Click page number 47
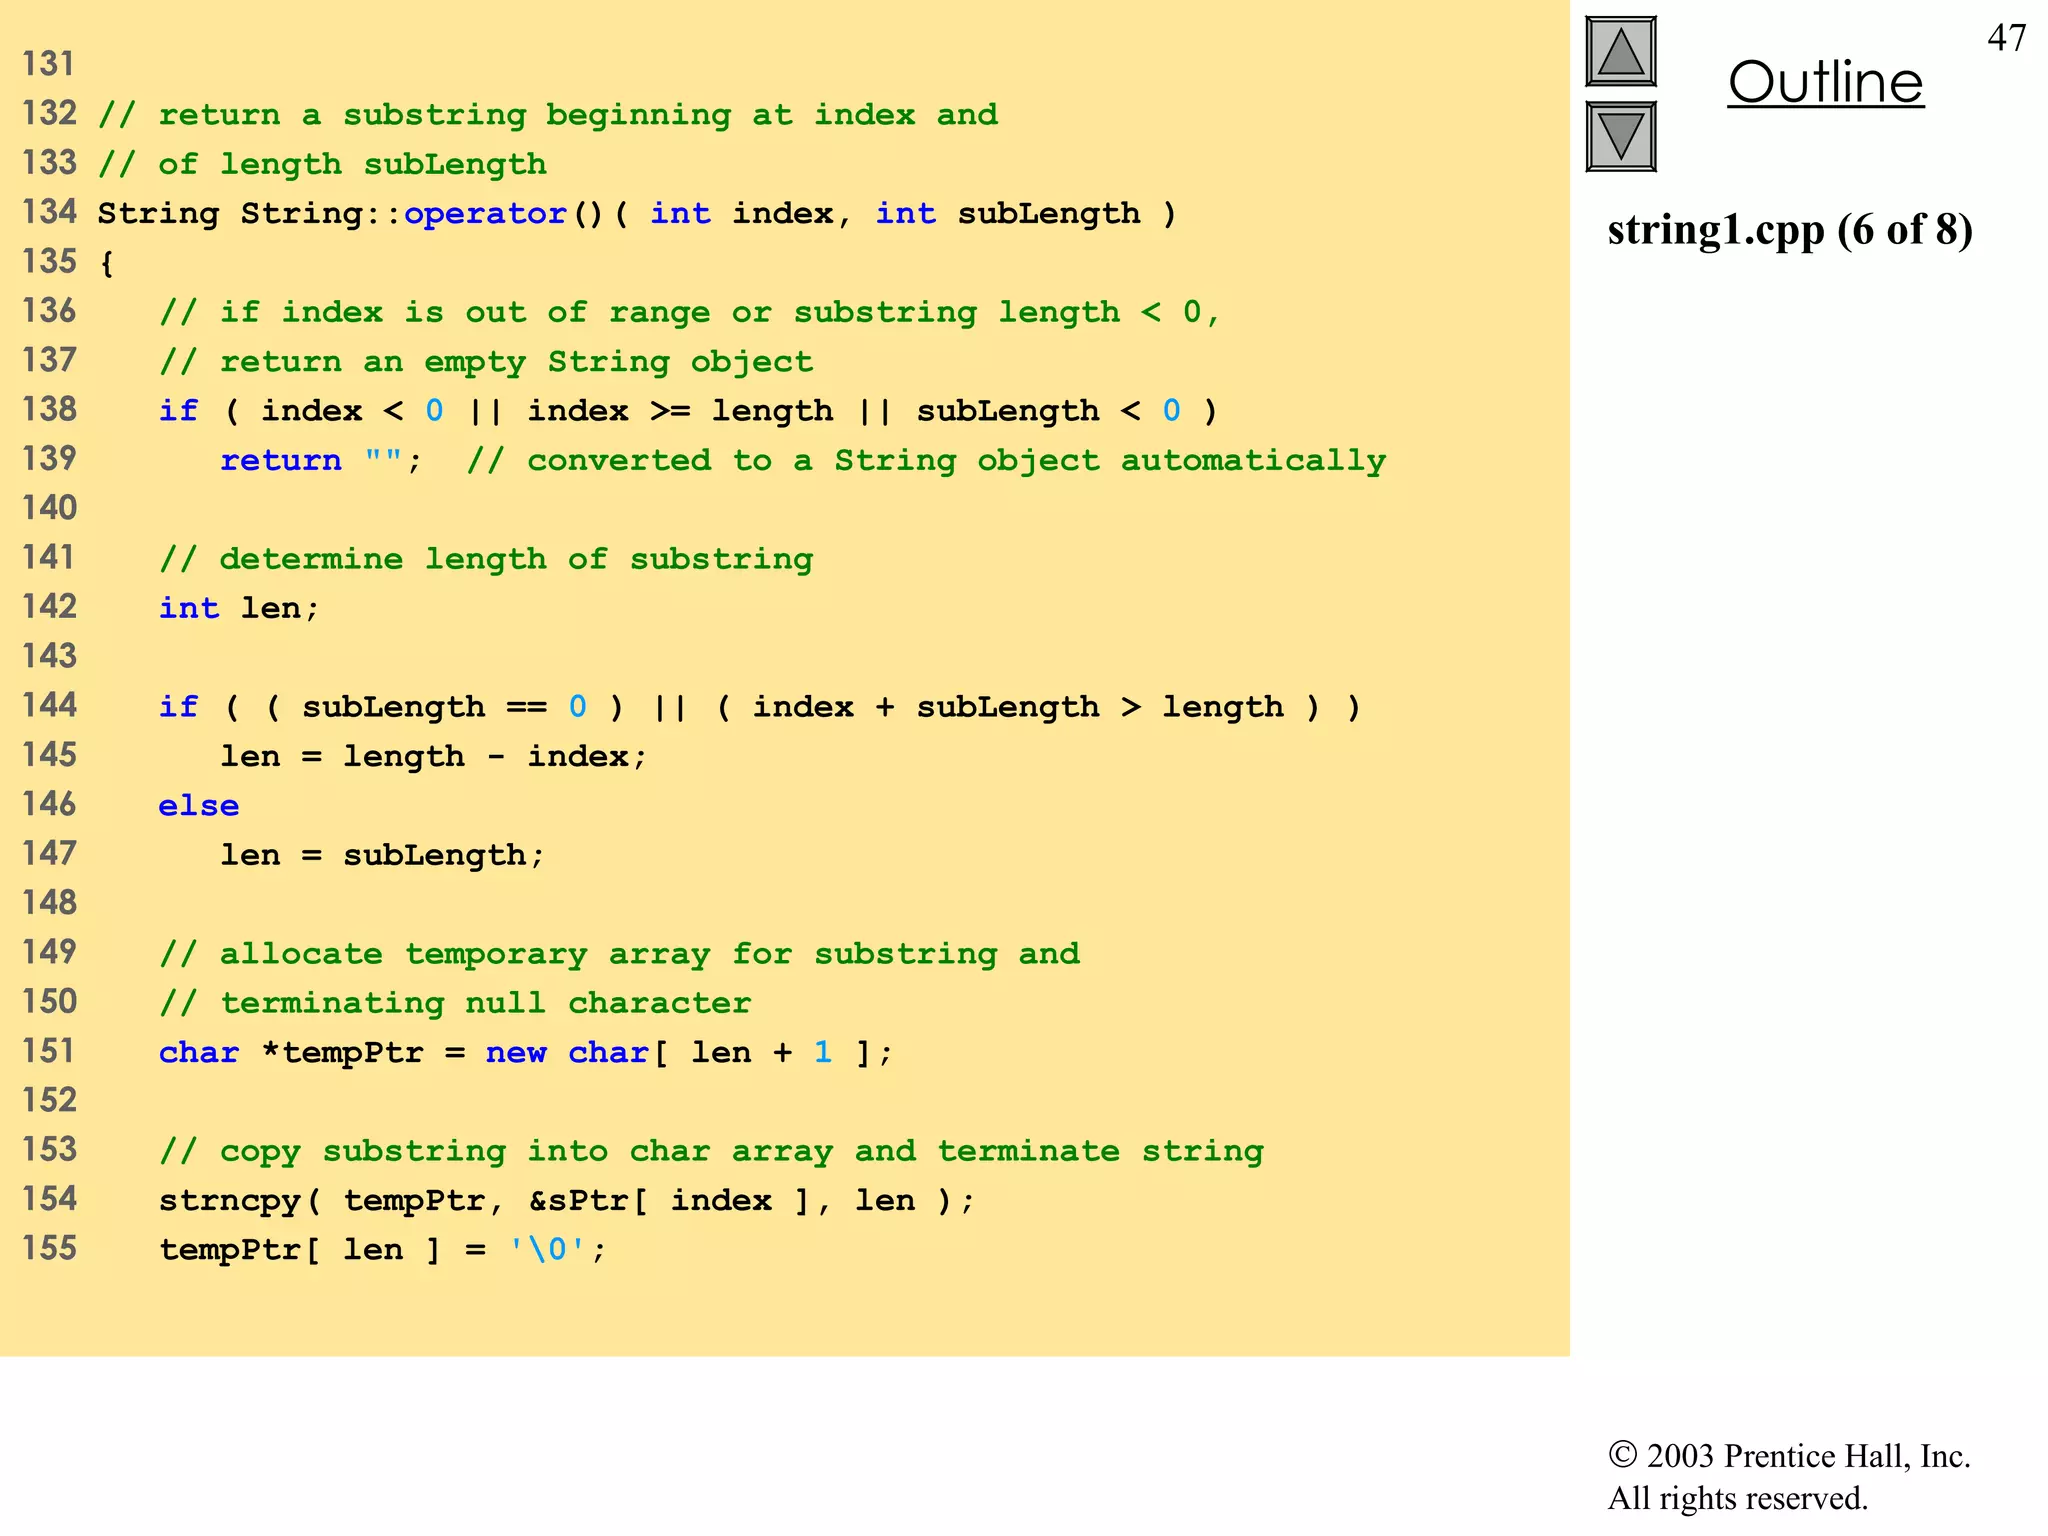This screenshot has width=2048, height=1536. pos(2006,38)
